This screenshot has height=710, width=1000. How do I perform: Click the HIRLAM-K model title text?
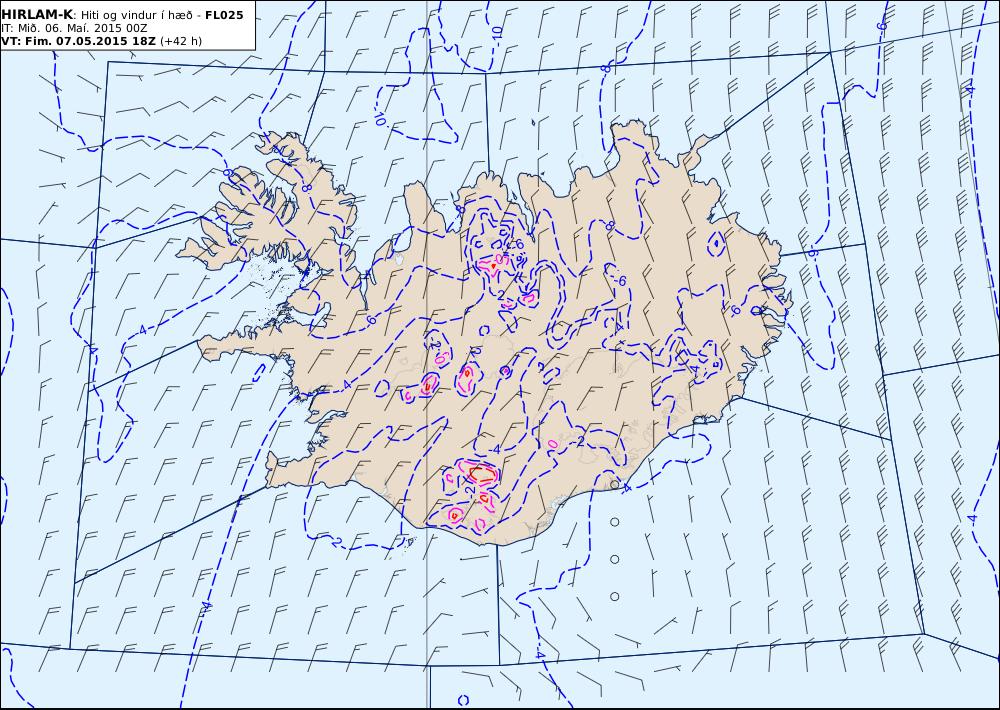pos(37,15)
